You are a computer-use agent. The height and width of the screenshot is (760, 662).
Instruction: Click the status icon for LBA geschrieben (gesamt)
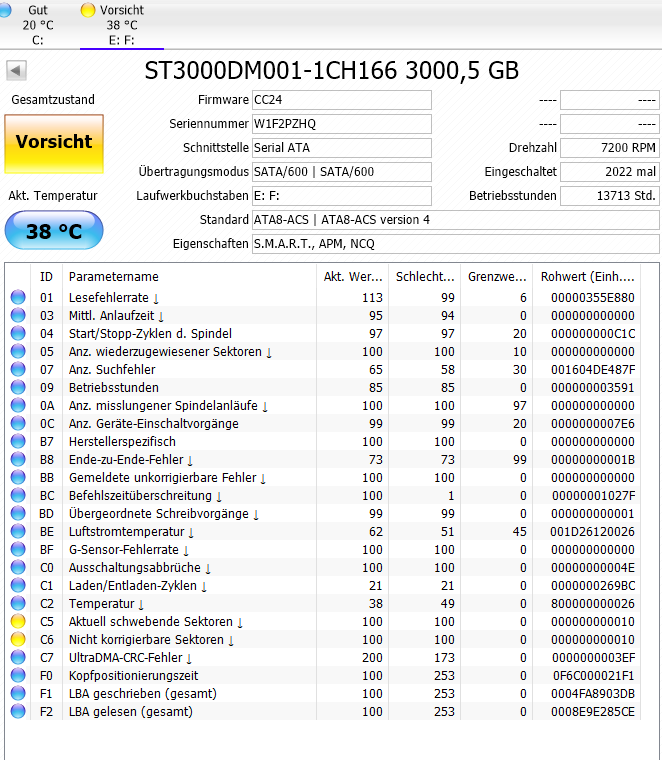point(18,694)
